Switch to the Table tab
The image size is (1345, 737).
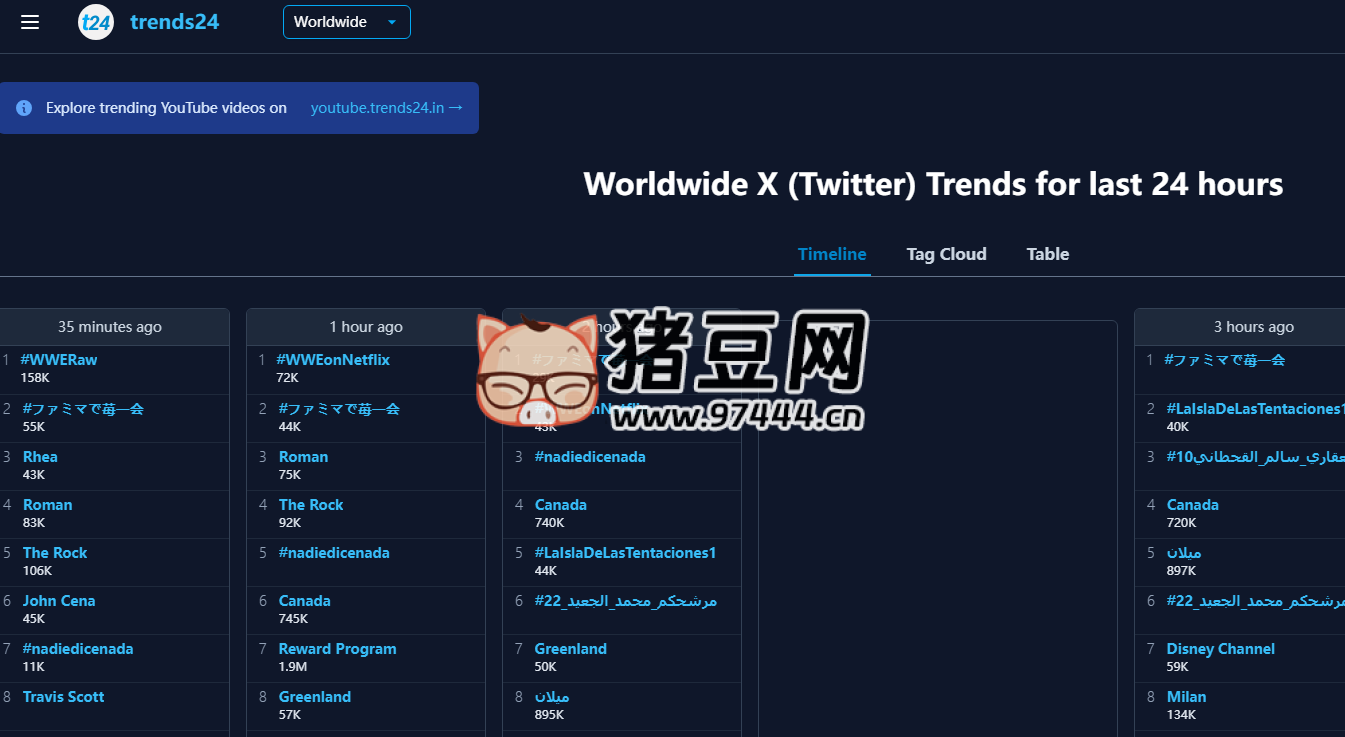(x=1048, y=254)
